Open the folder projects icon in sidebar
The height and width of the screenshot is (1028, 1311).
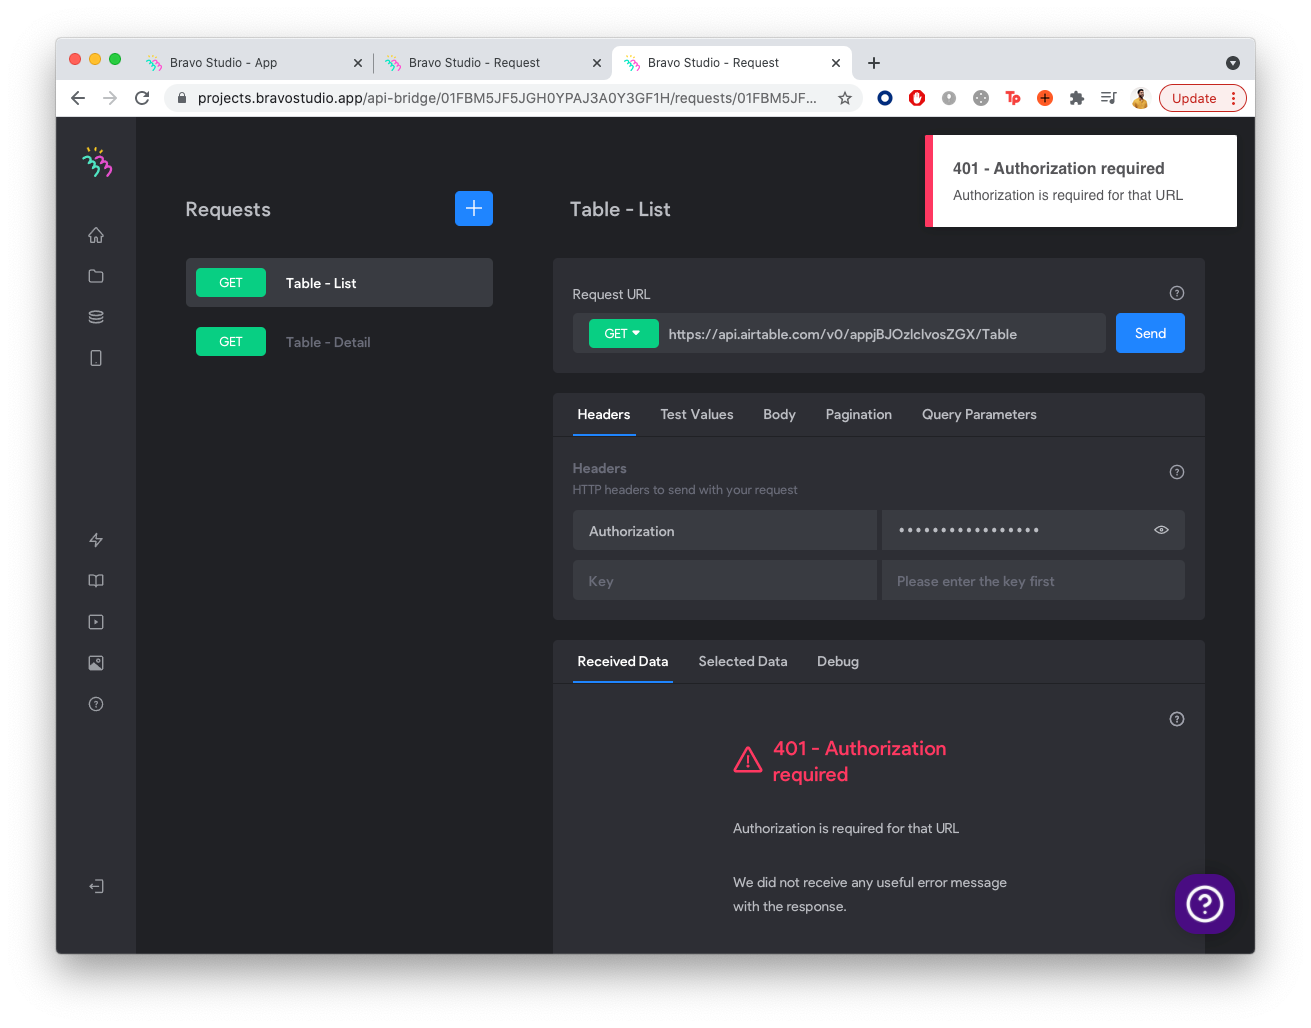(96, 276)
